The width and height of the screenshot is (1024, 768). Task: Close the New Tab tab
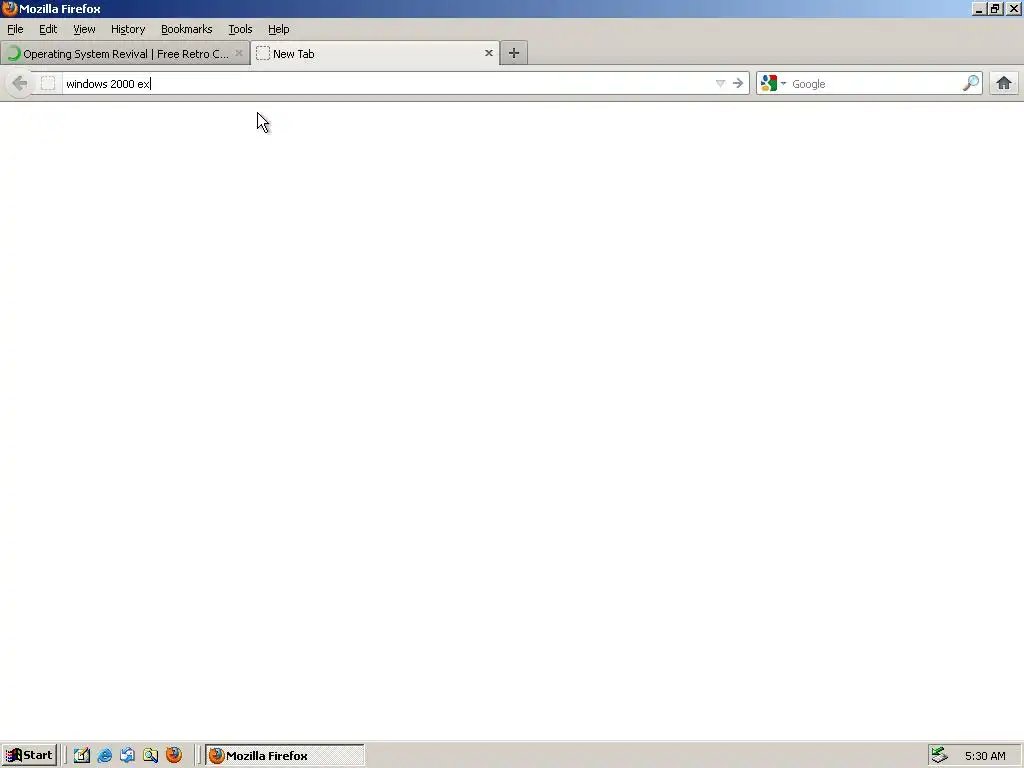tap(488, 53)
